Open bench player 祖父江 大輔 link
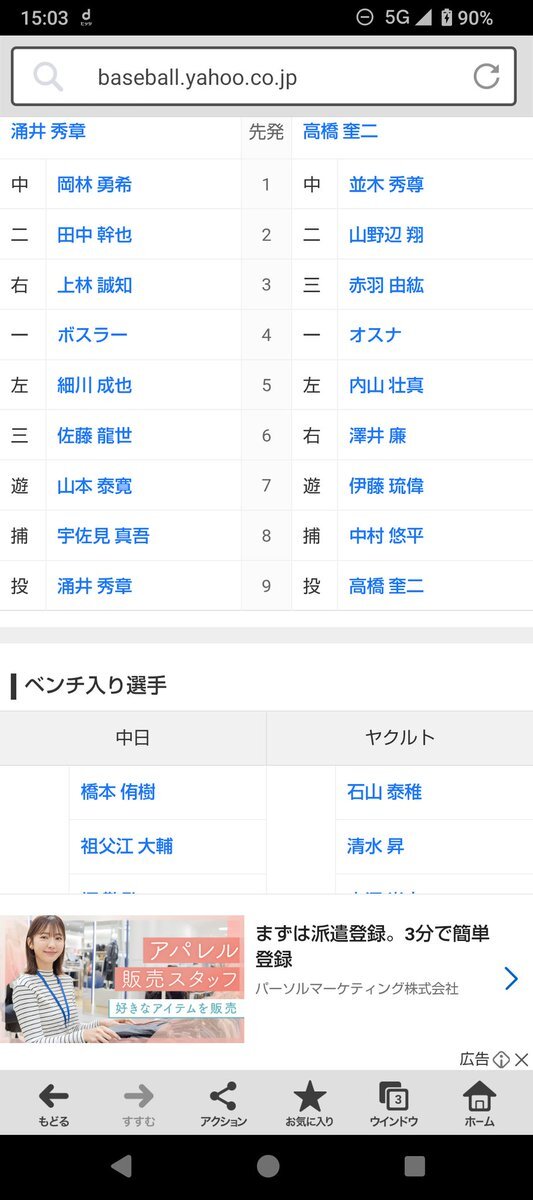The image size is (533, 1200). coord(127,846)
